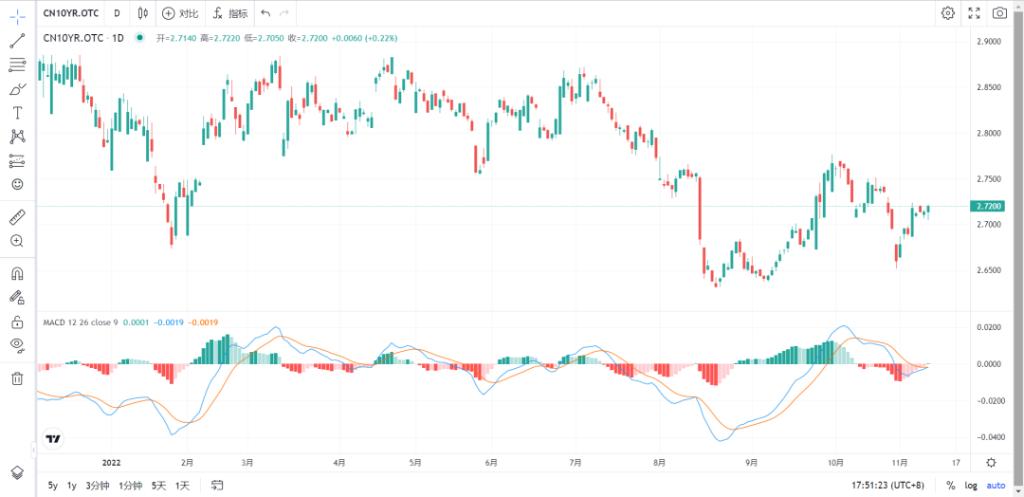Open the emoji icons tool
Image resolution: width=1024 pixels, height=497 pixels.
(x=17, y=185)
